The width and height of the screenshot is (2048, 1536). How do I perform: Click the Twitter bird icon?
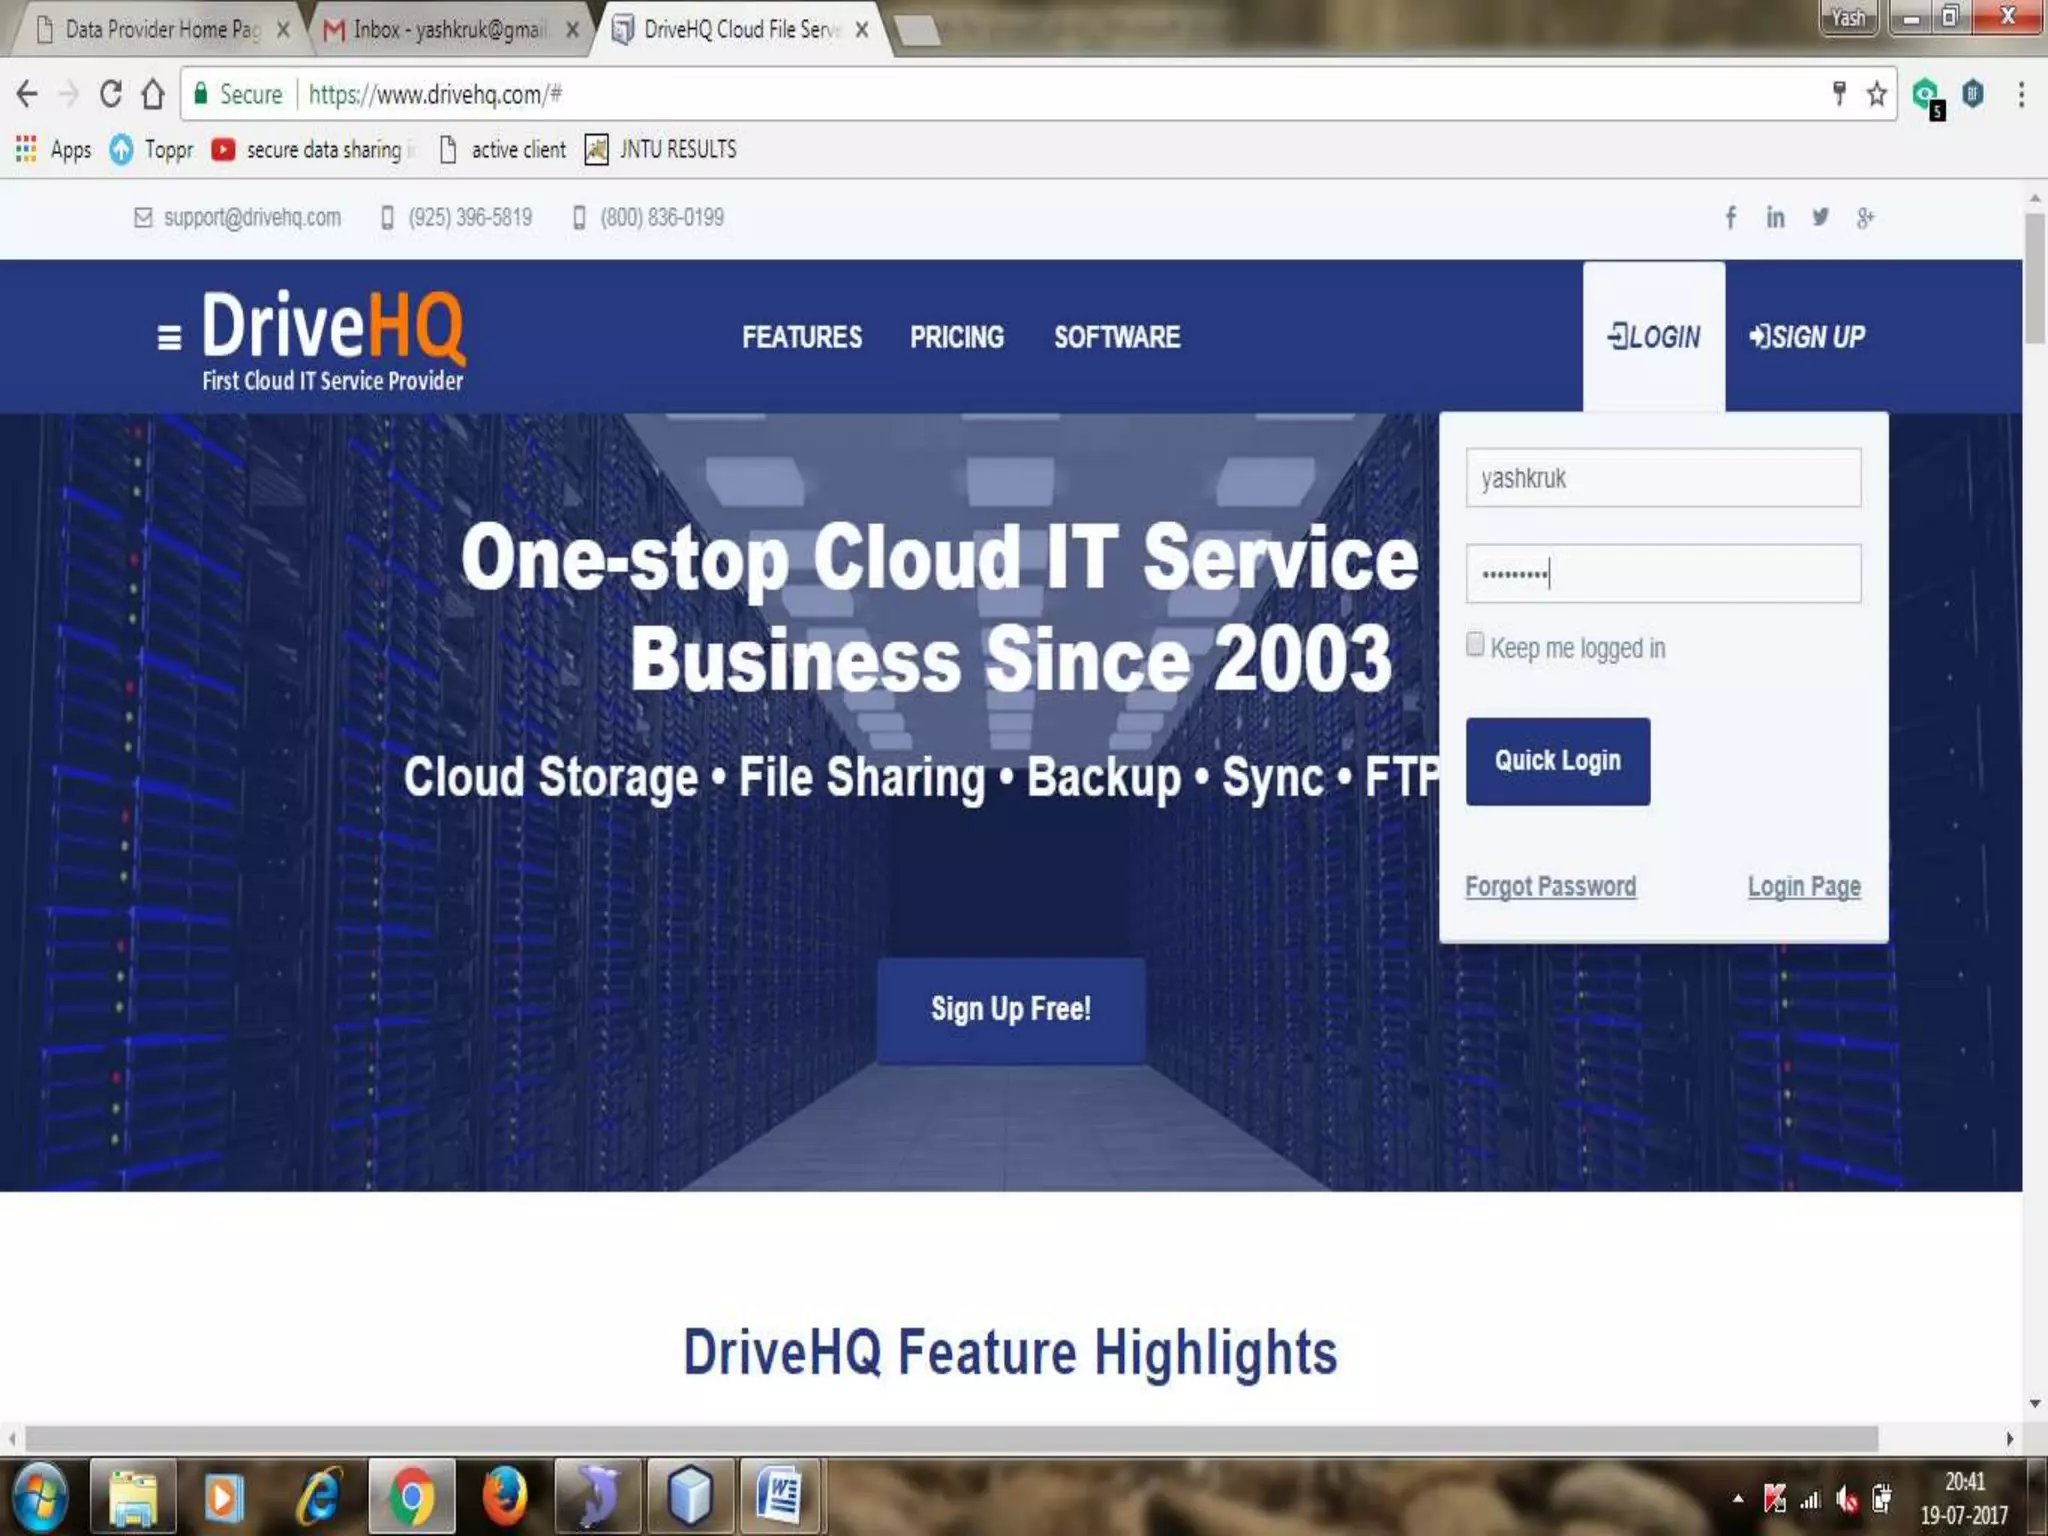click(1820, 217)
